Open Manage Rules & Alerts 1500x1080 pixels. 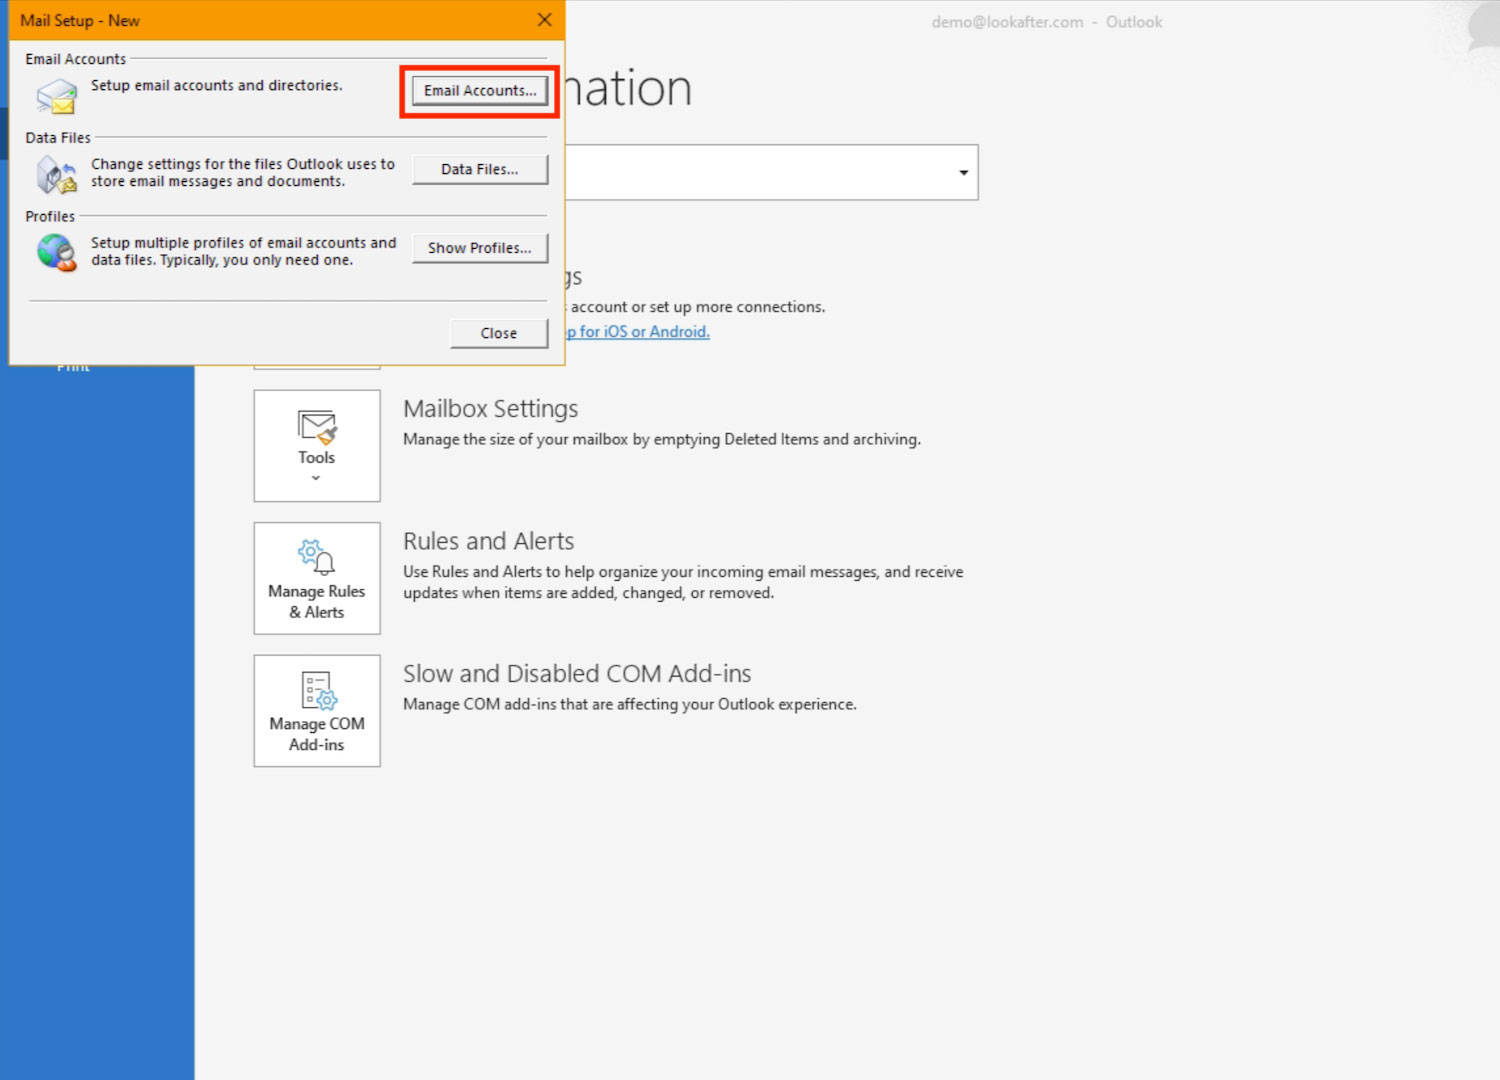317,578
